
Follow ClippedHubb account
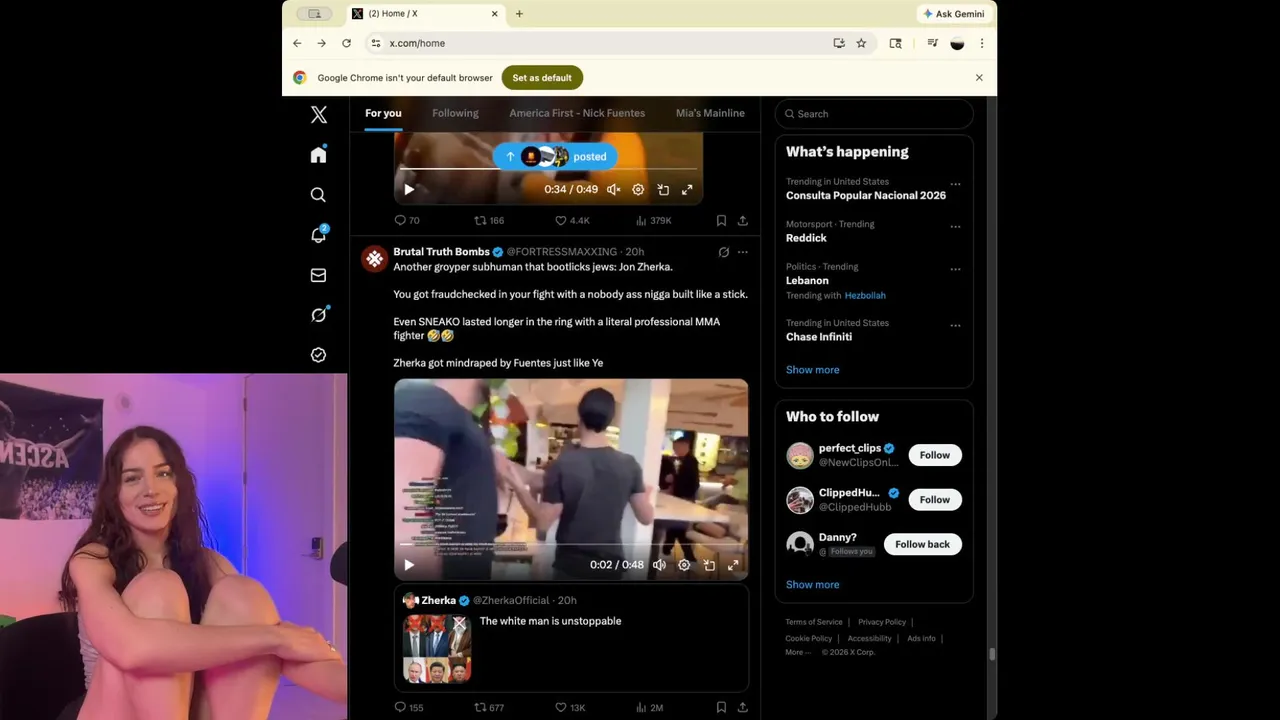tap(935, 499)
